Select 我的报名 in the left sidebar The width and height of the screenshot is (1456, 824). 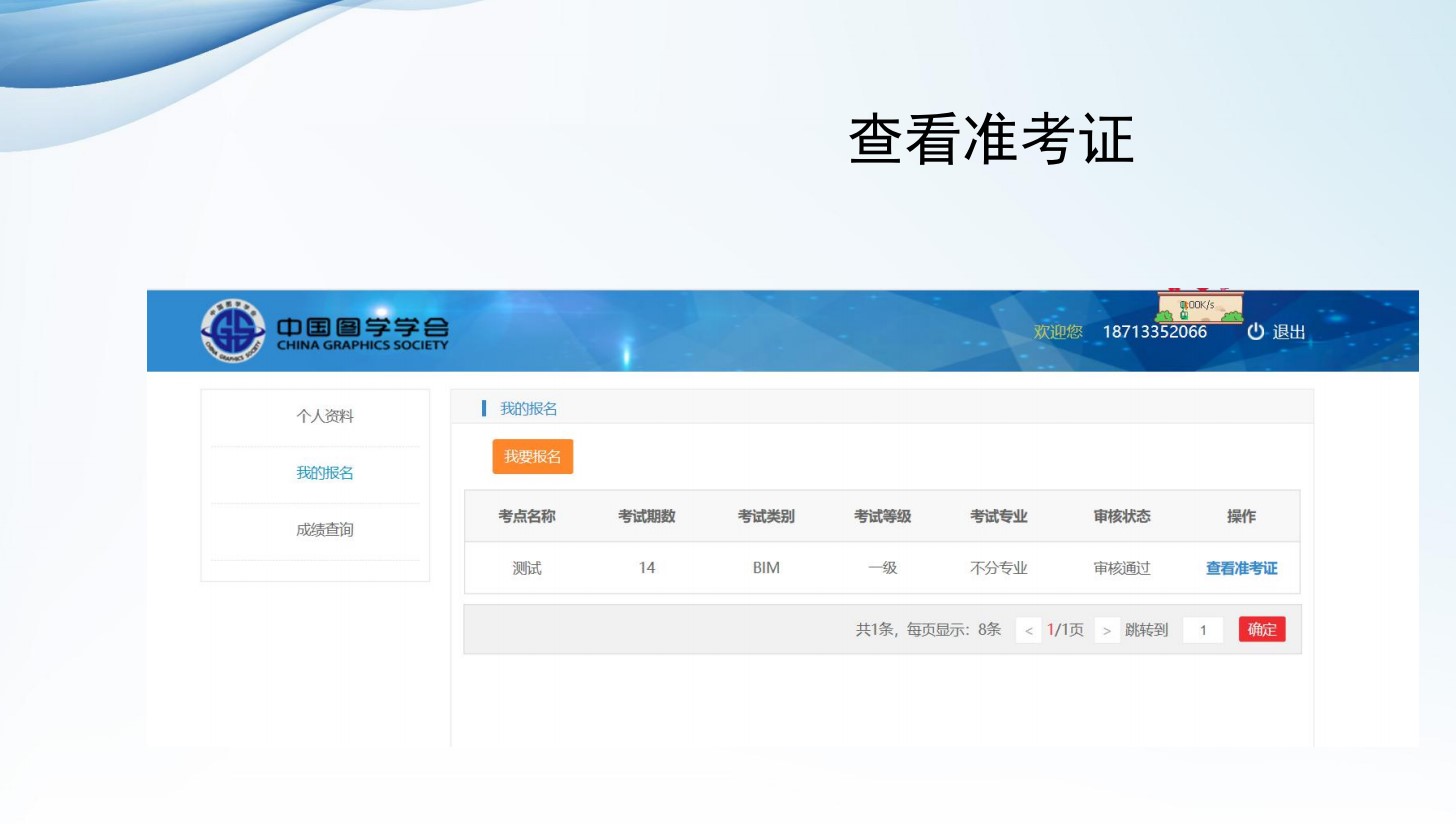click(324, 473)
